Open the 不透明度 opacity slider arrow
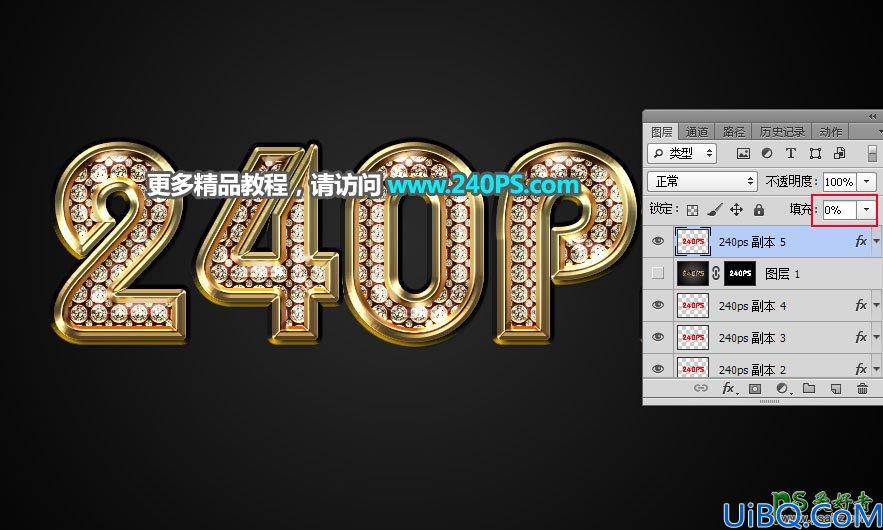Viewport: 883px width, 530px height. (x=866, y=181)
